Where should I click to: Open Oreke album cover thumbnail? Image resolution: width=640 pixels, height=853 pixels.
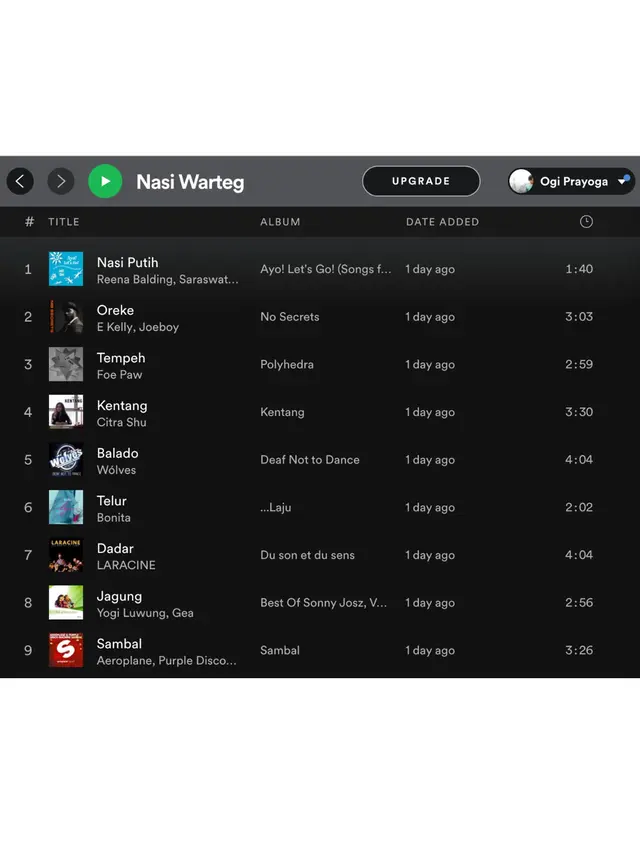66,317
